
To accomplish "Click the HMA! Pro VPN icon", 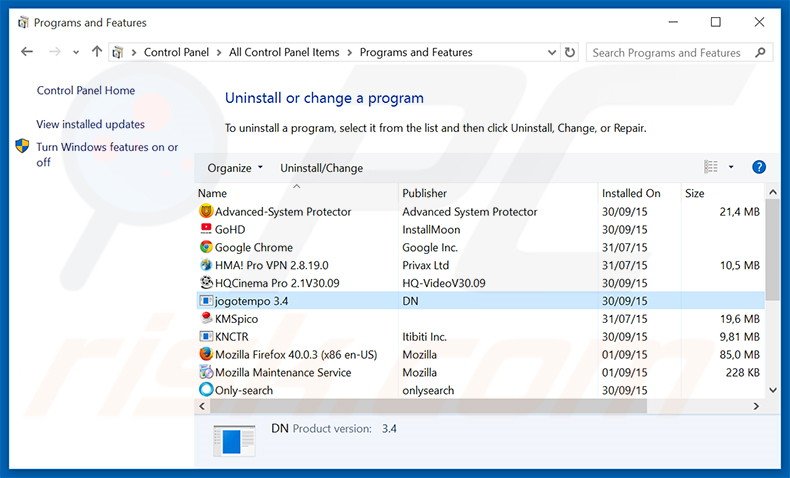I will [x=206, y=265].
